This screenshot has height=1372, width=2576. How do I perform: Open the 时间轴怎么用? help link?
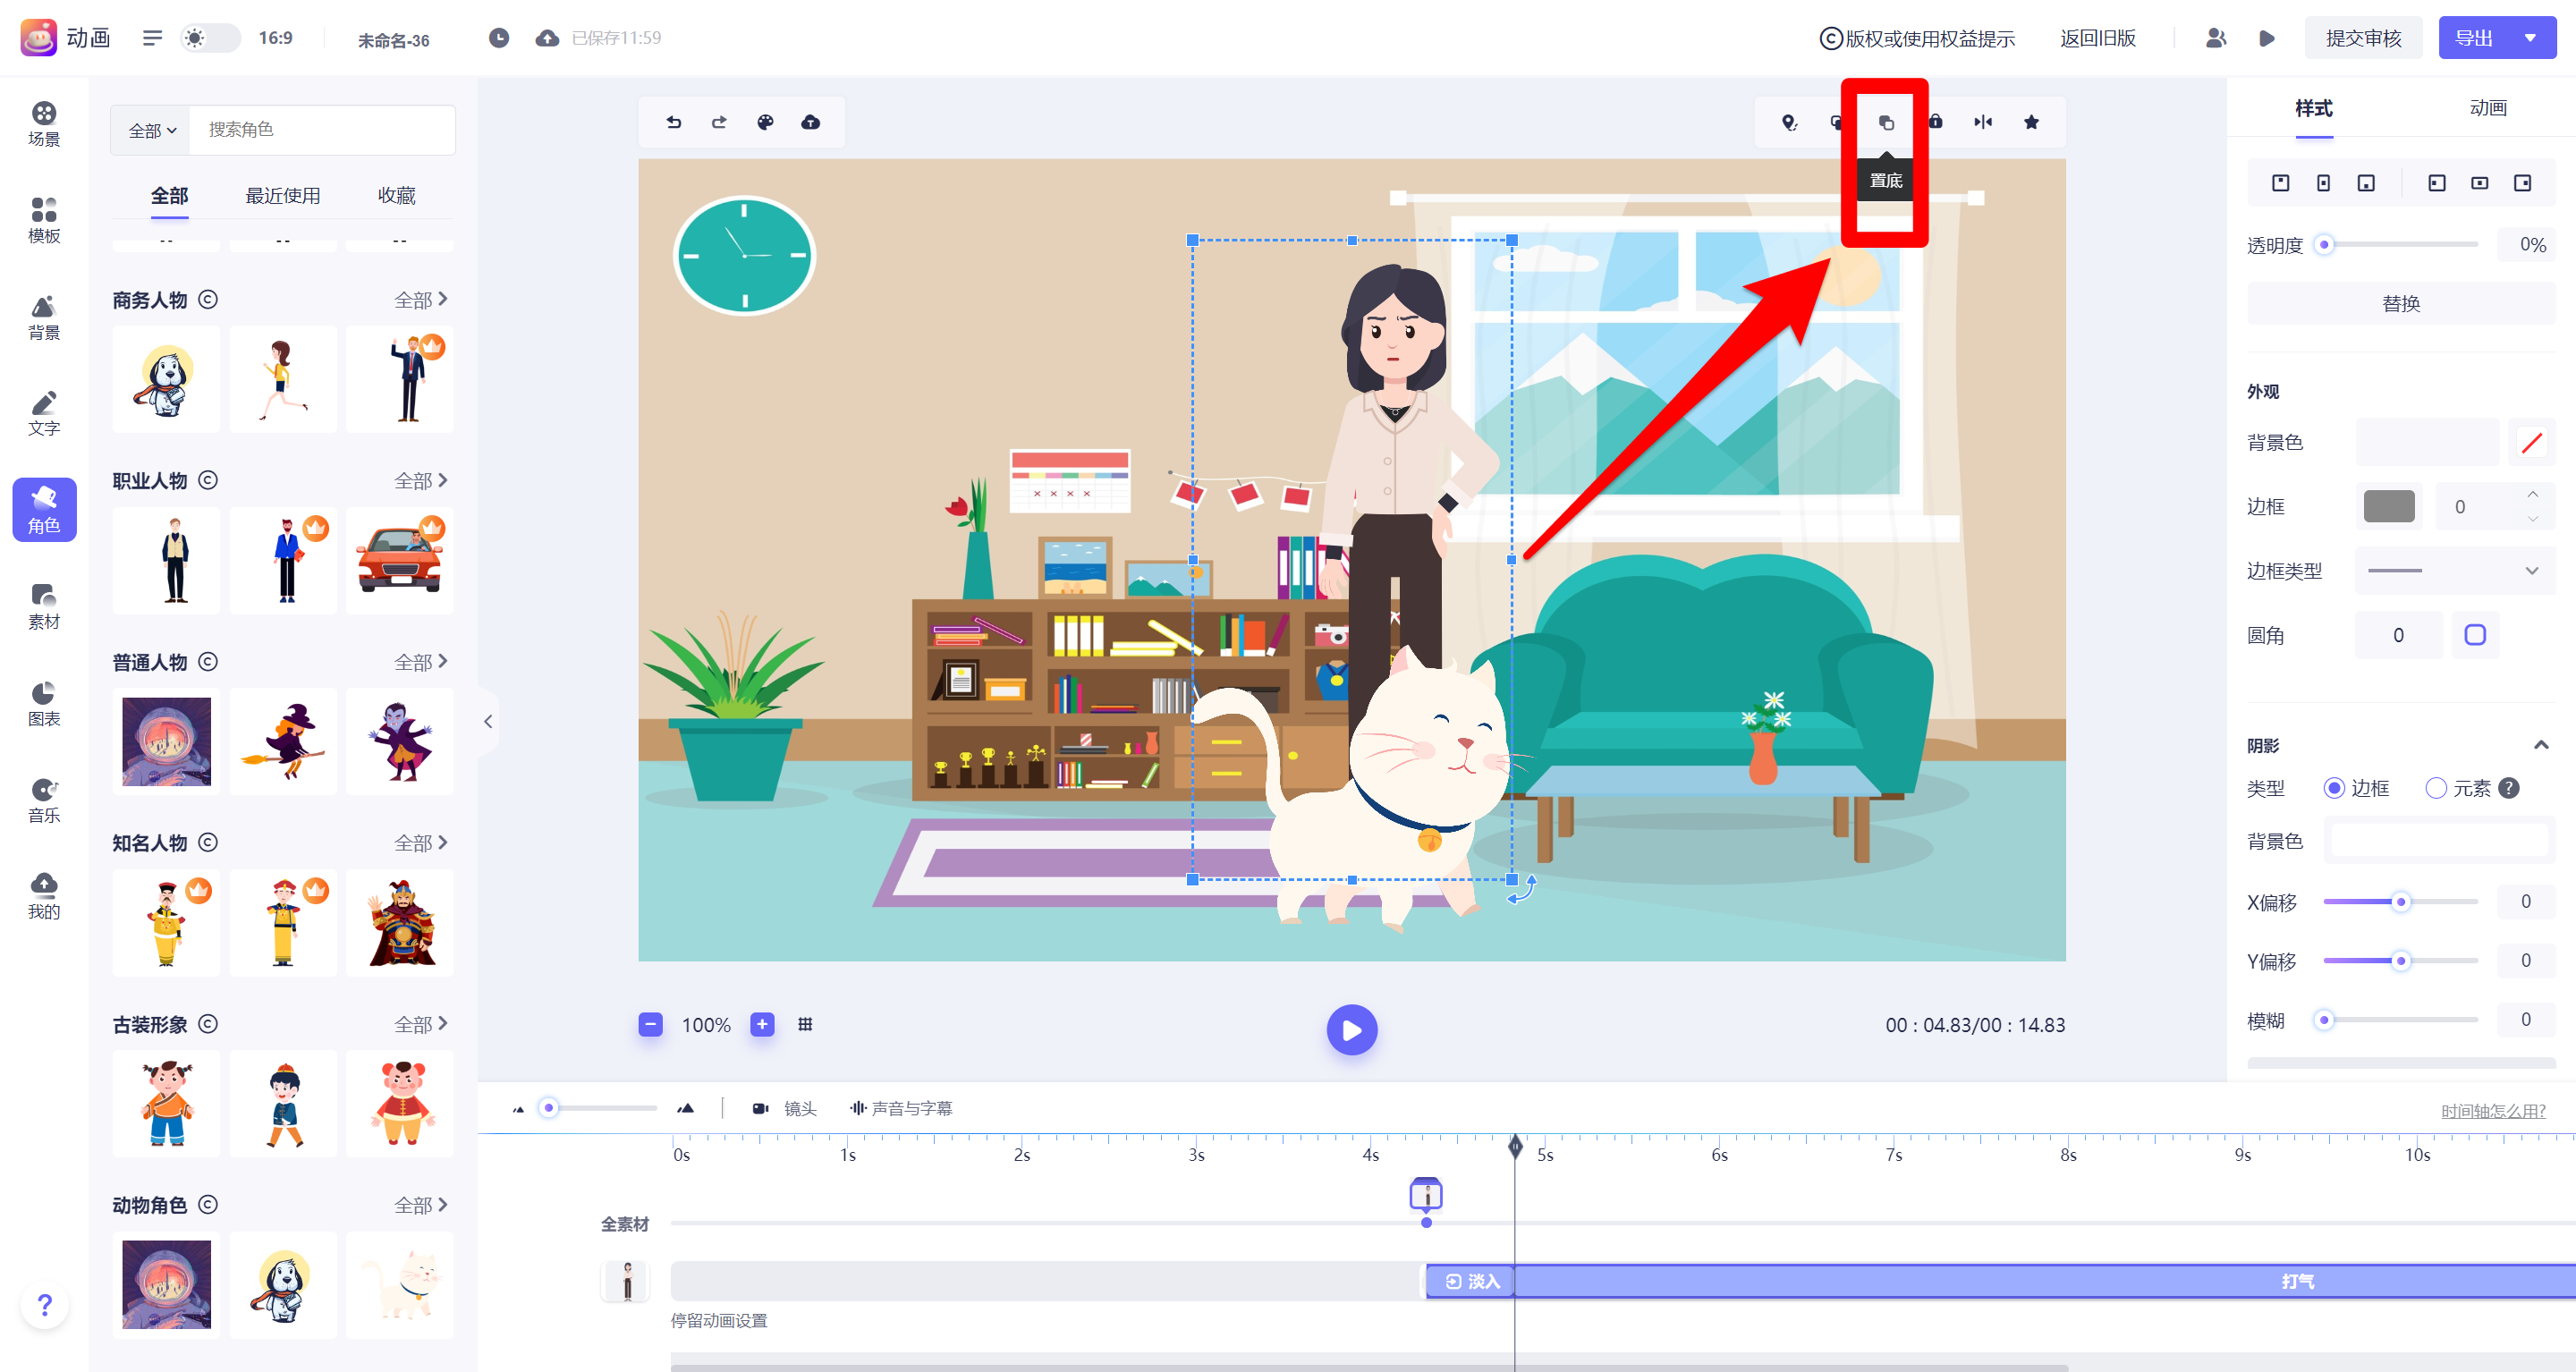(2493, 1110)
